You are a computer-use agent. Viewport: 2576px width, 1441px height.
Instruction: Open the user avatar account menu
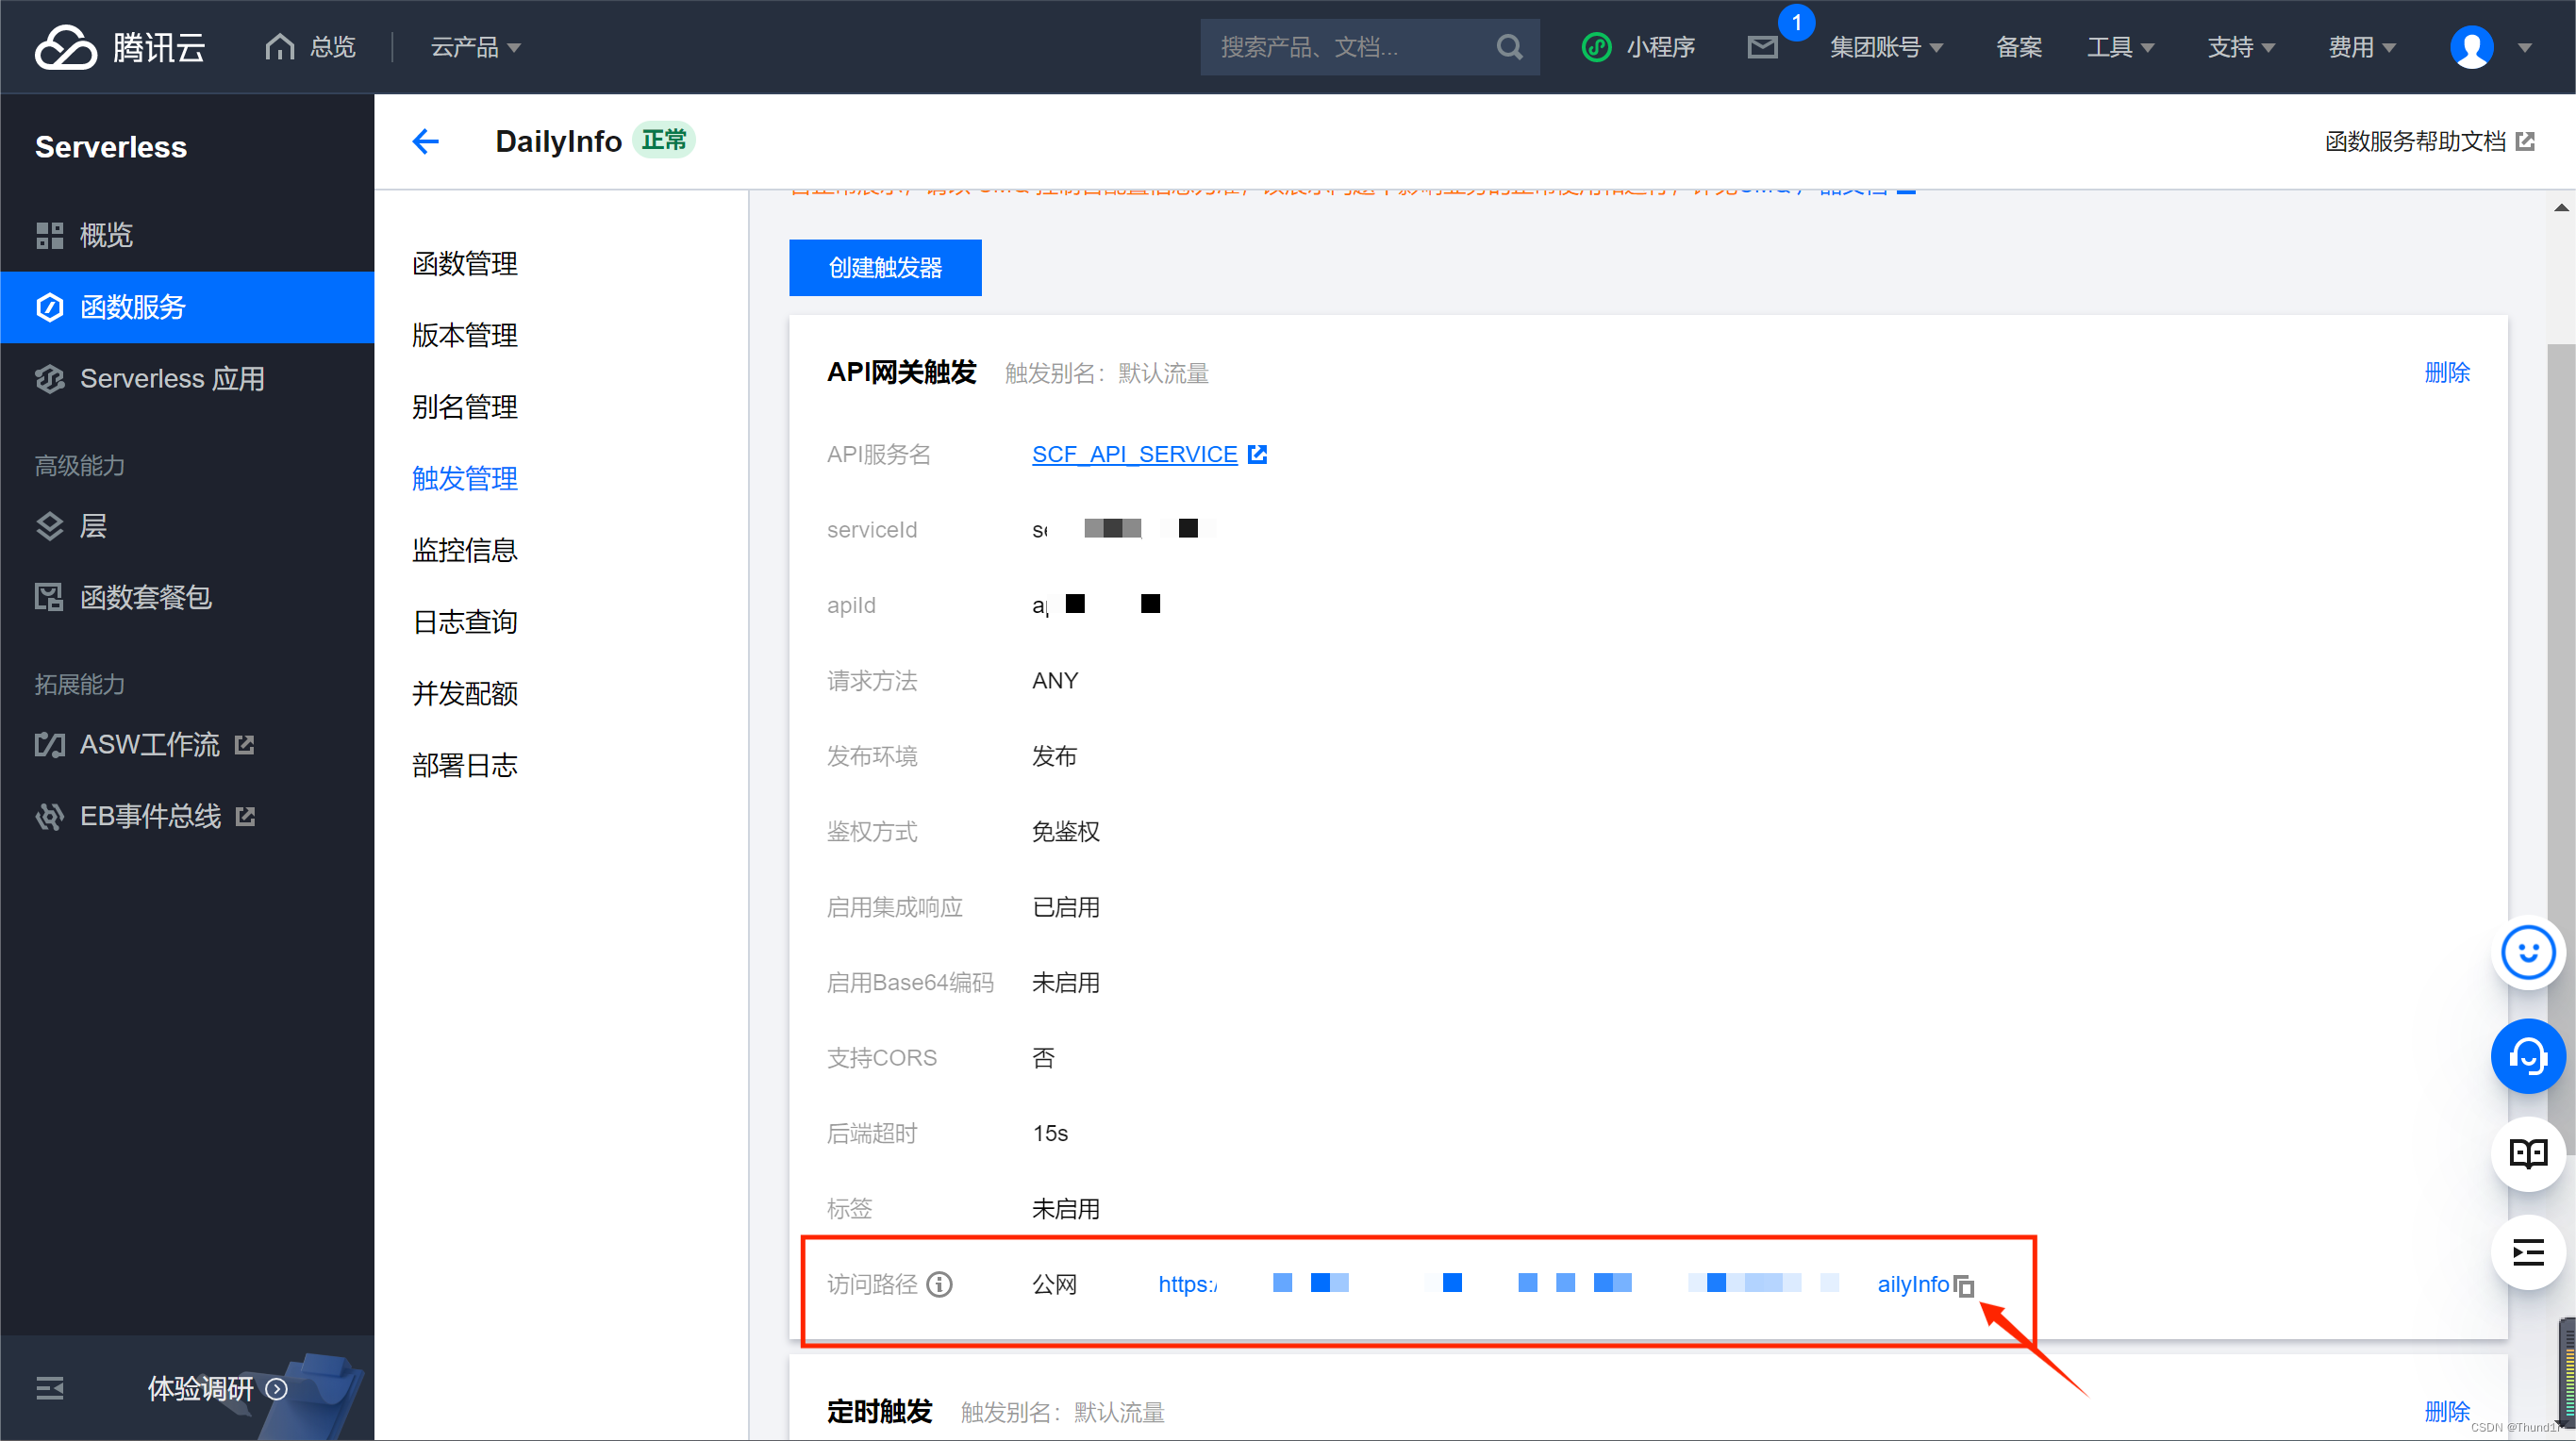[2471, 47]
